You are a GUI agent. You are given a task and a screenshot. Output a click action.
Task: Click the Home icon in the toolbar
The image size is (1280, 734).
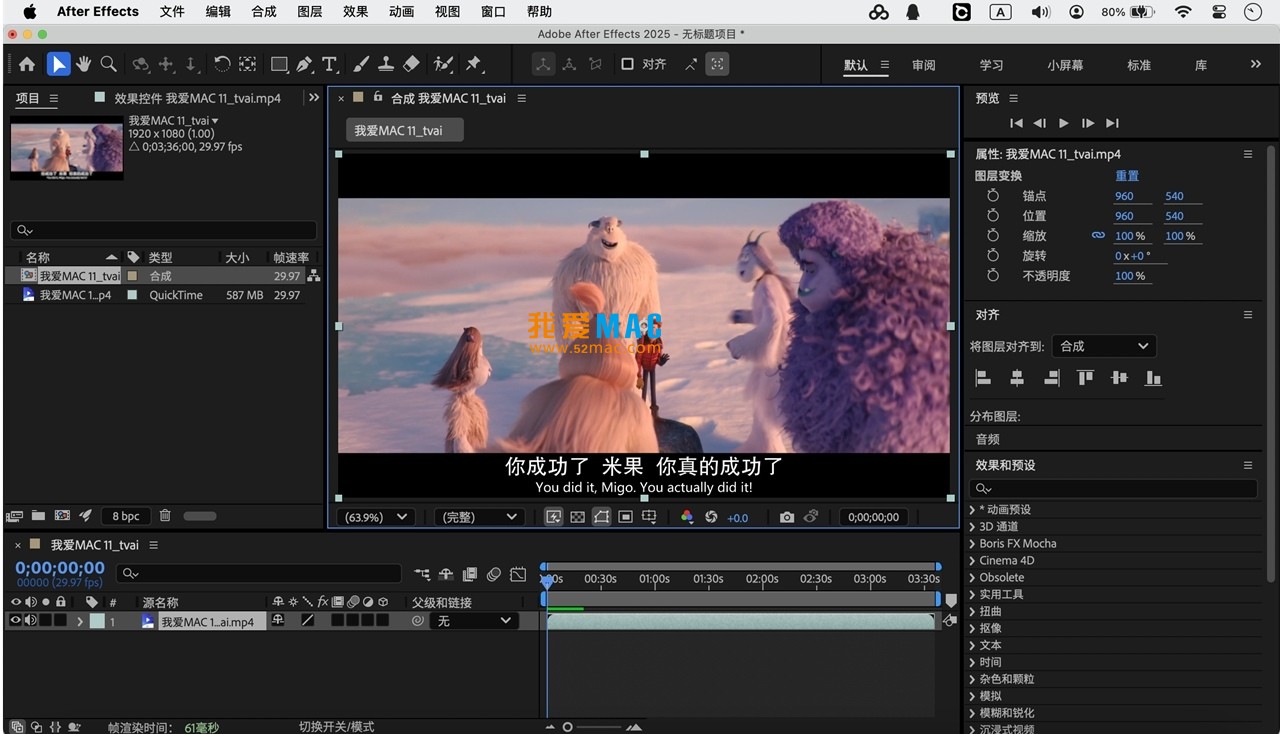coord(27,64)
